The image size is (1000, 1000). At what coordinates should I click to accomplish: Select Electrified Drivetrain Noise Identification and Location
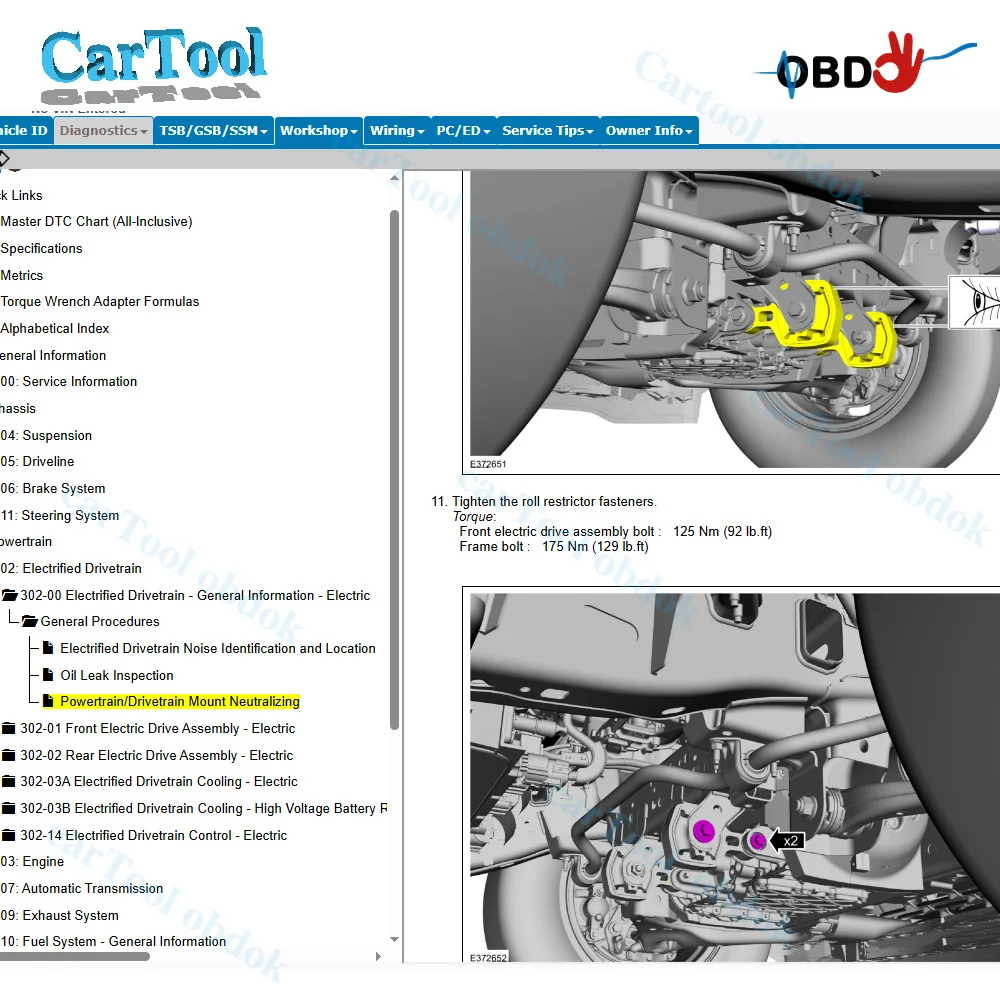click(x=218, y=649)
